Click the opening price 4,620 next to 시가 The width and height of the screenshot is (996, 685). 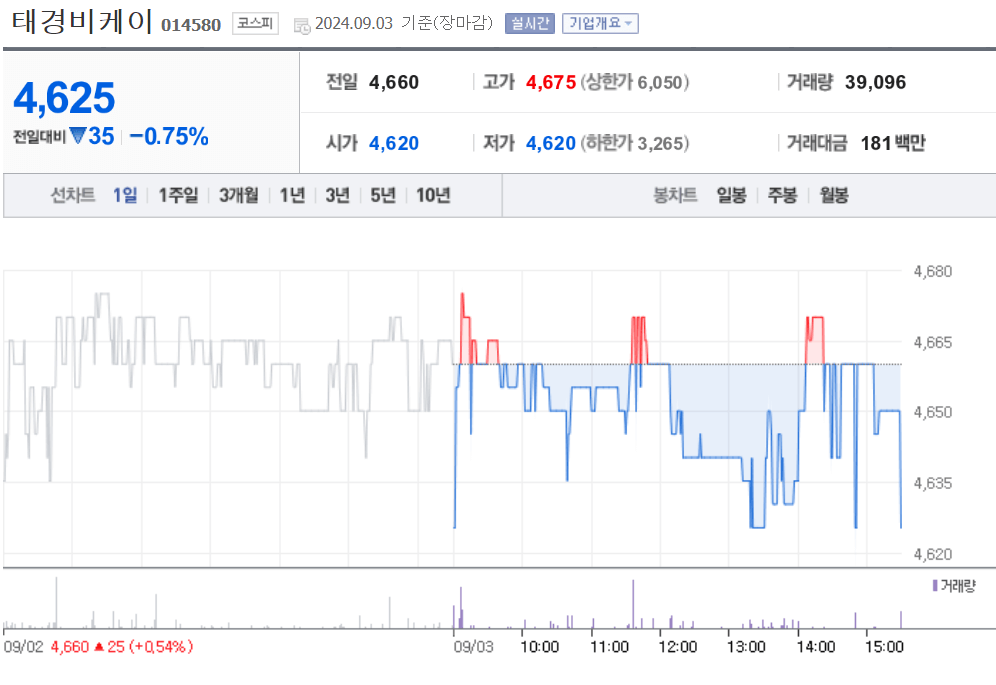coord(394,143)
